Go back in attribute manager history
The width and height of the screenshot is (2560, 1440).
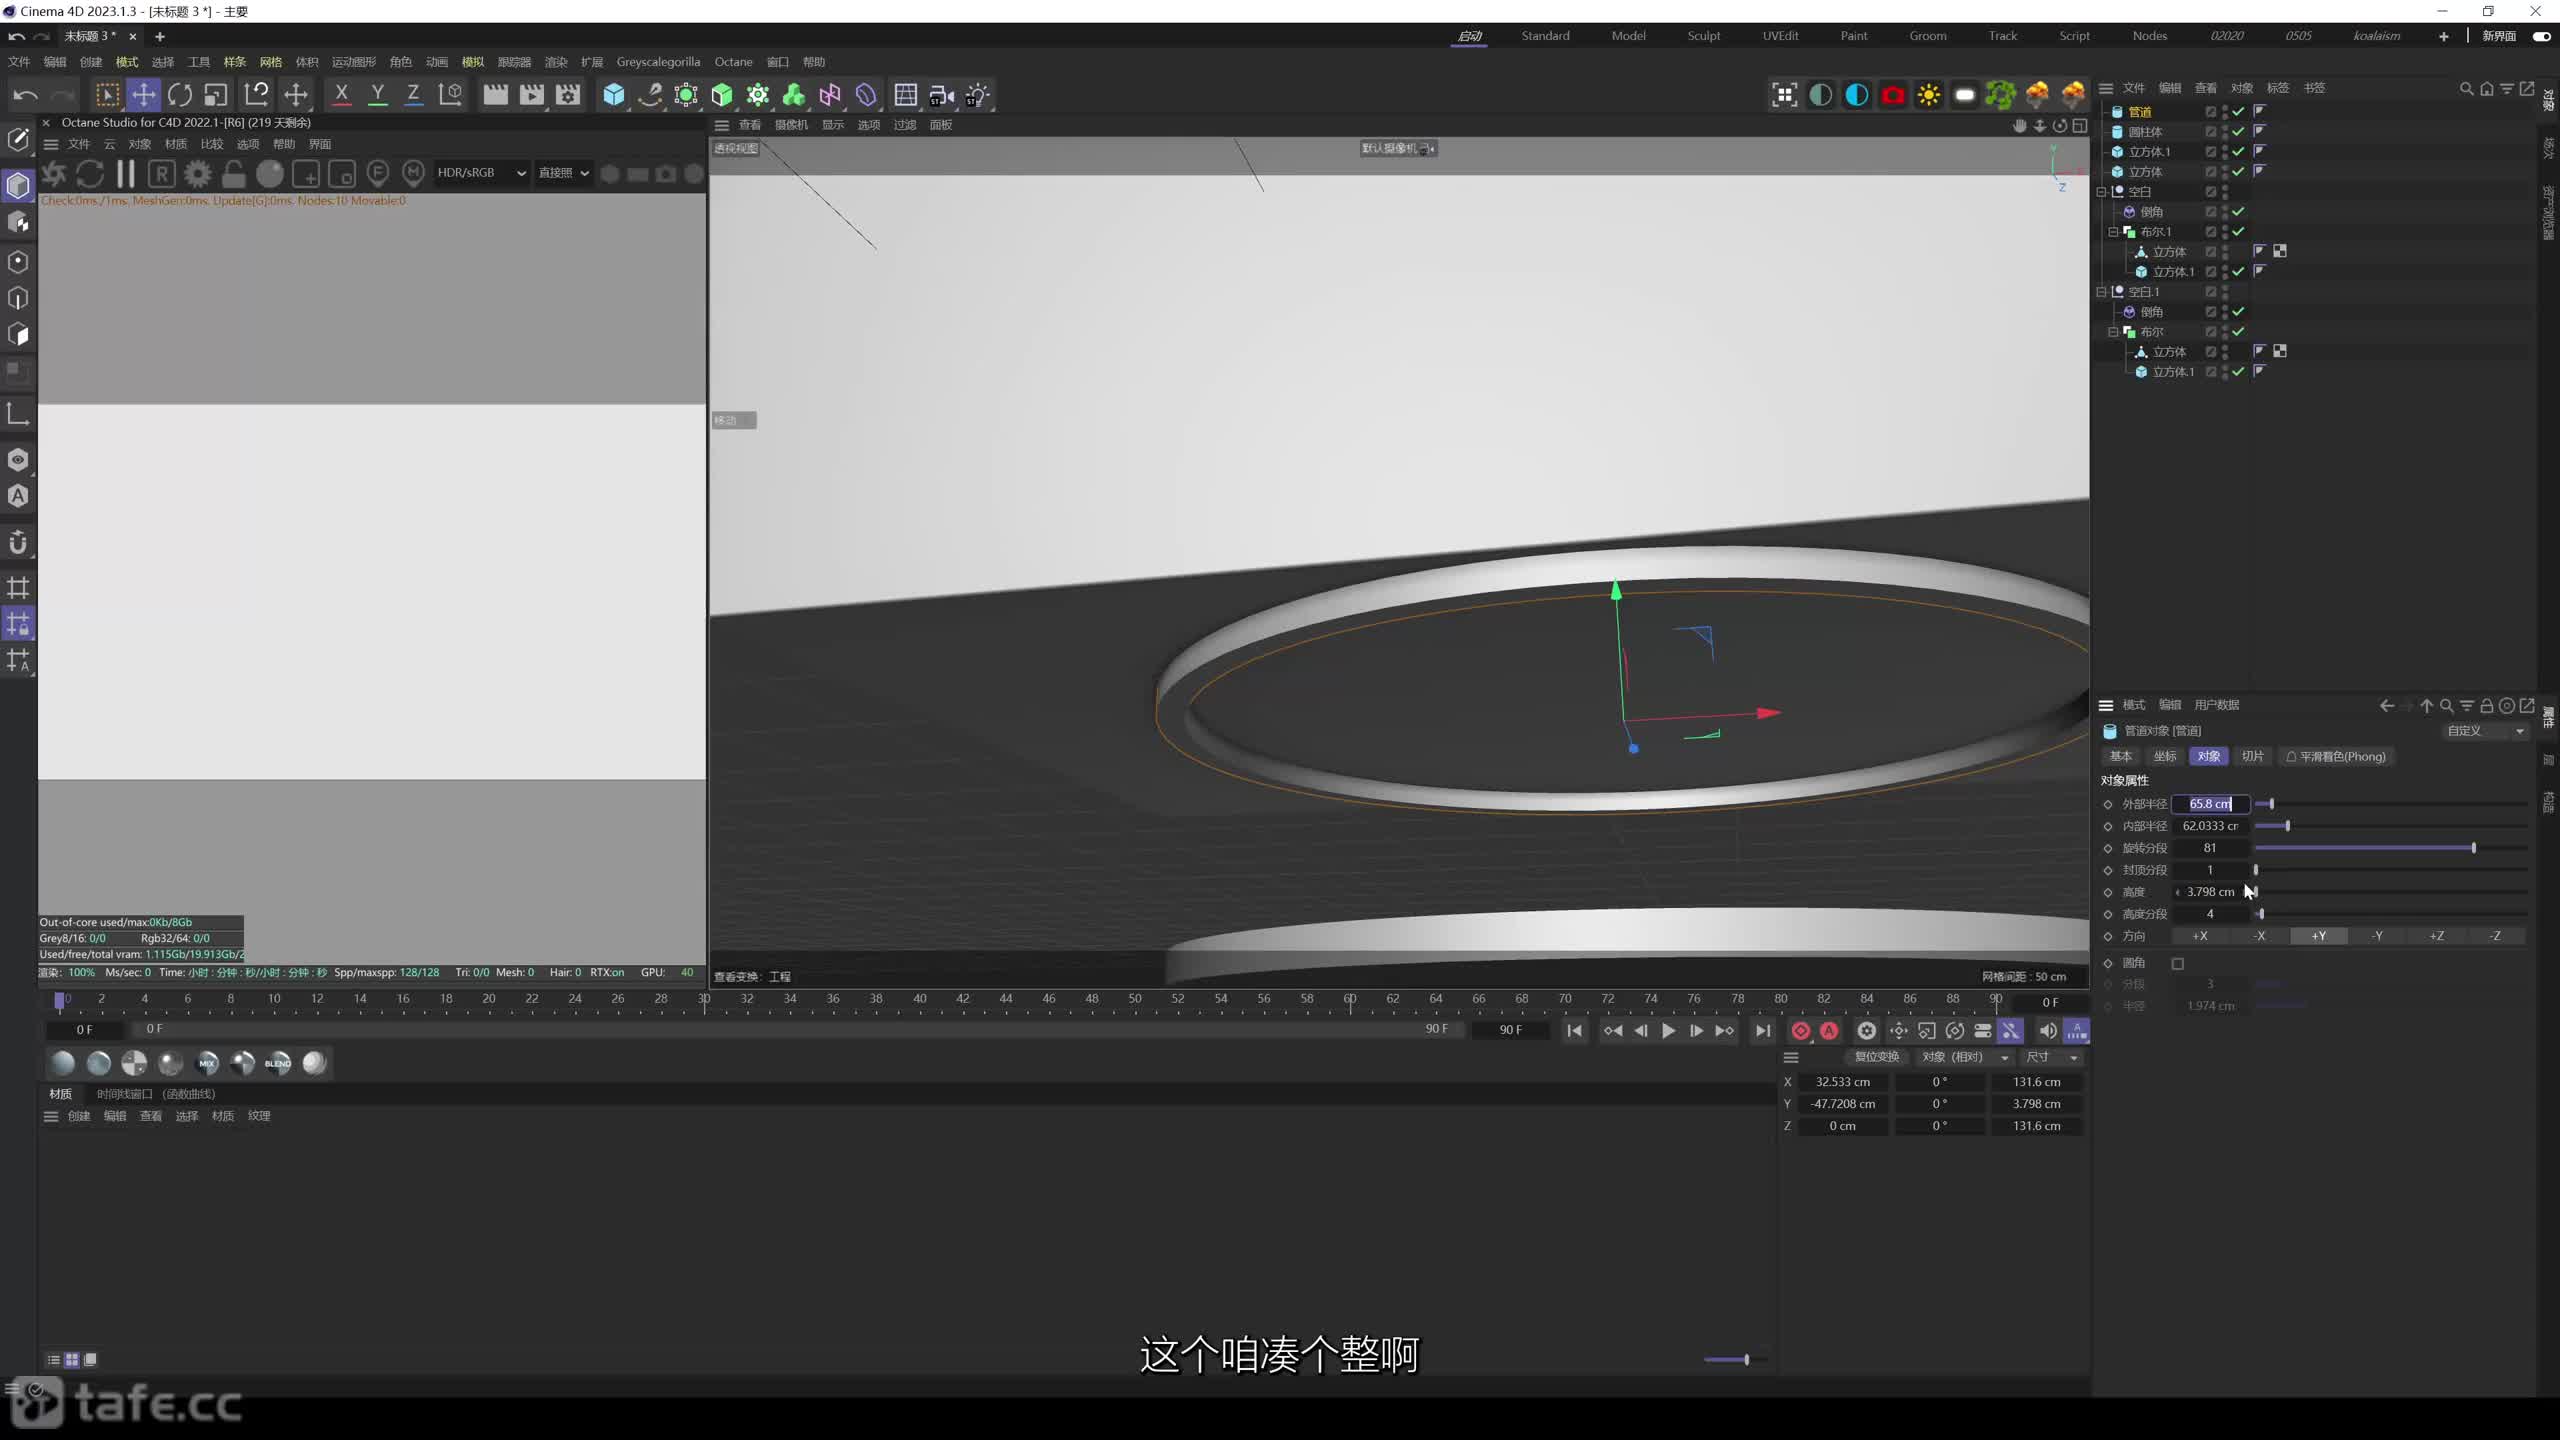[2387, 705]
